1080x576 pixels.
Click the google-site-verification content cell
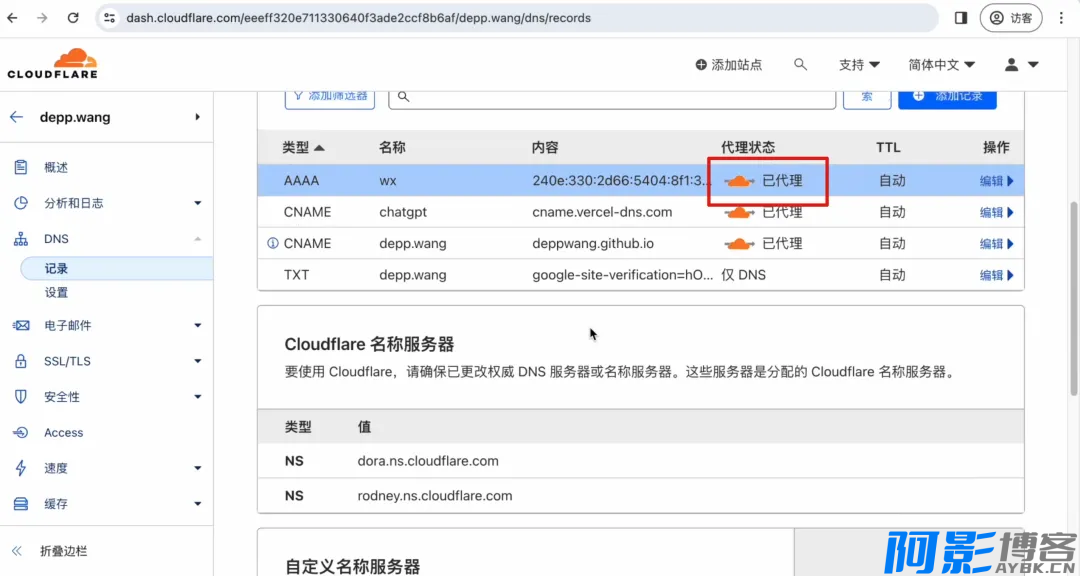point(622,275)
